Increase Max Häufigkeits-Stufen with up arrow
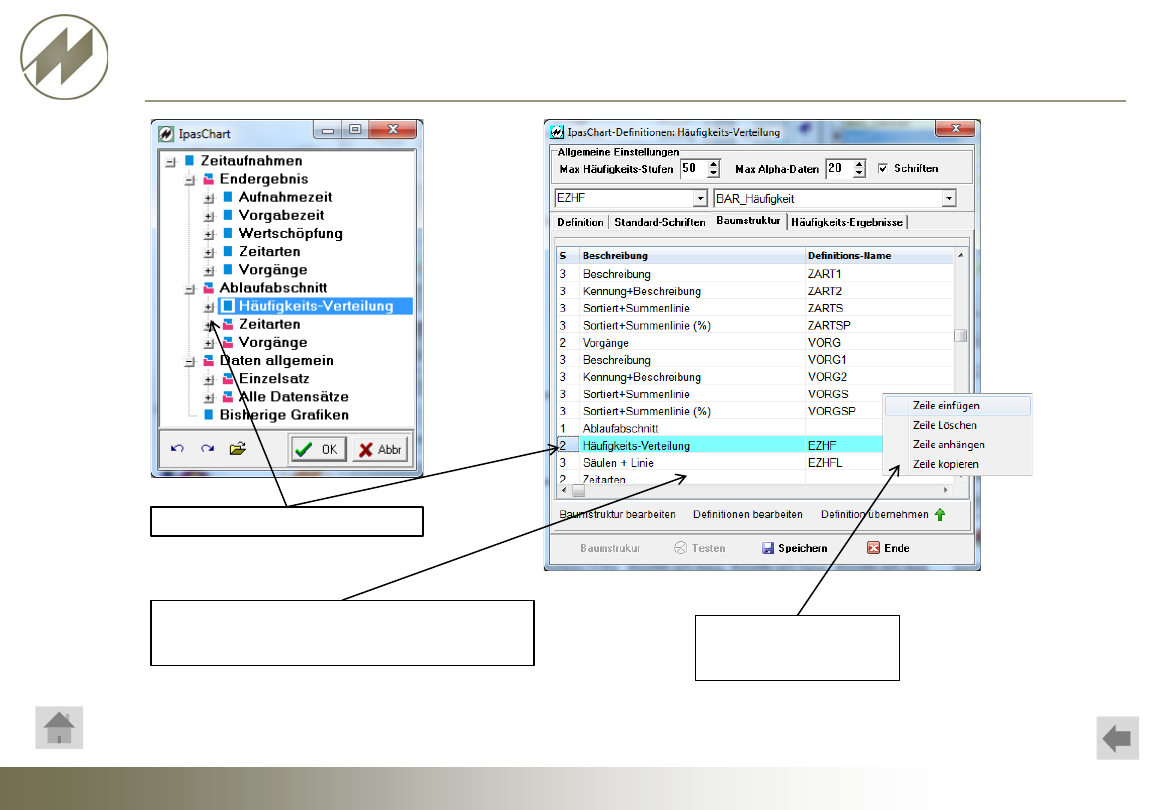 [713, 164]
